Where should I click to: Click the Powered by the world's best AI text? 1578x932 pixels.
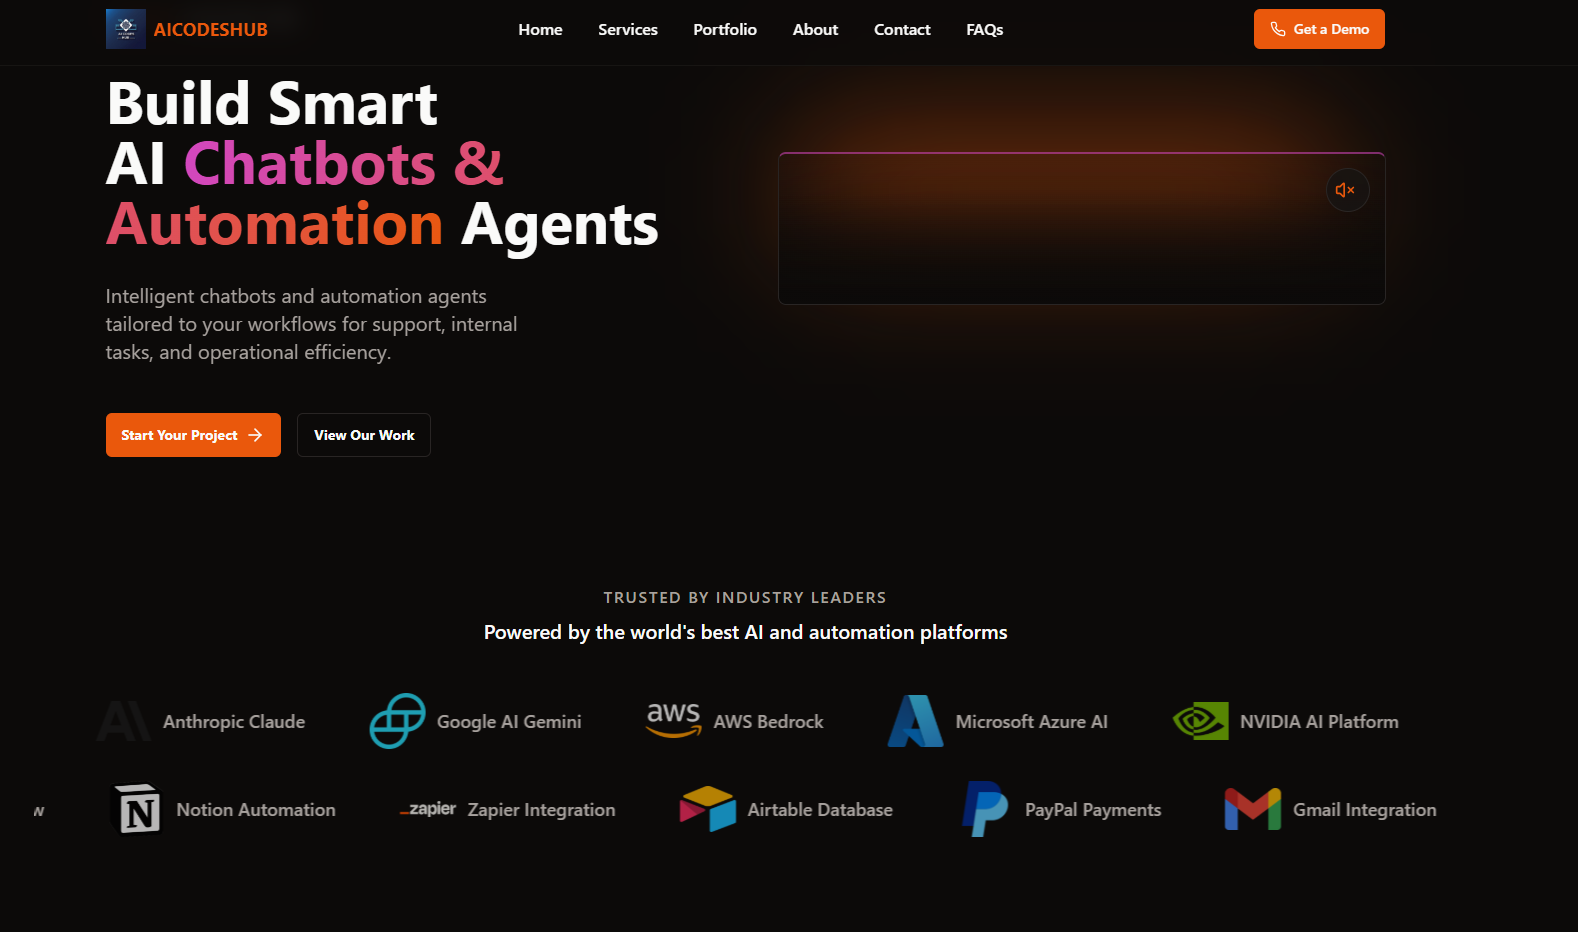pos(745,632)
